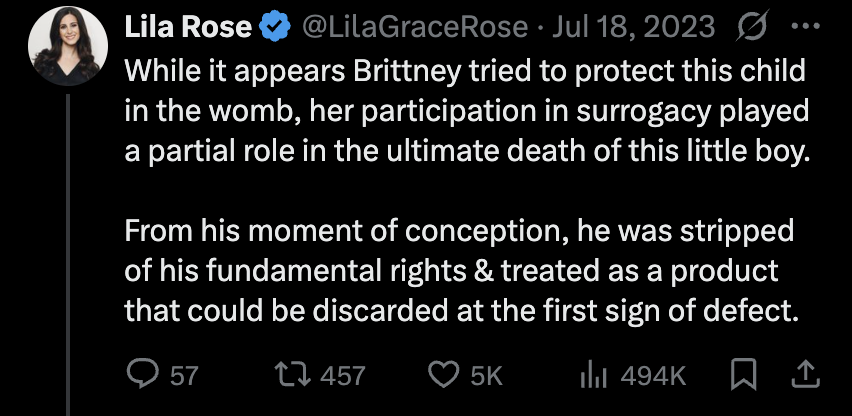Like the post with the heart icon

442,374
